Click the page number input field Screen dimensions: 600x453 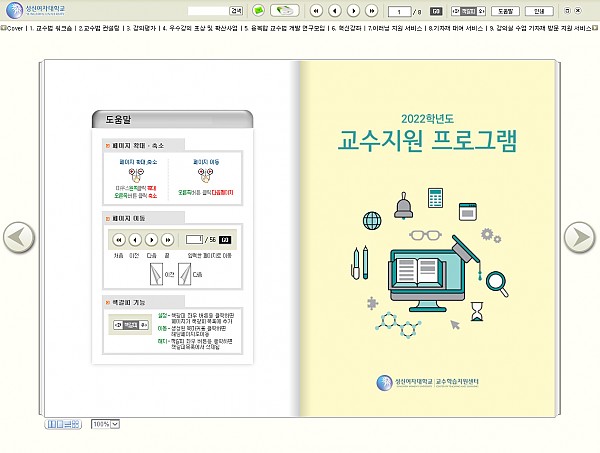click(x=399, y=12)
